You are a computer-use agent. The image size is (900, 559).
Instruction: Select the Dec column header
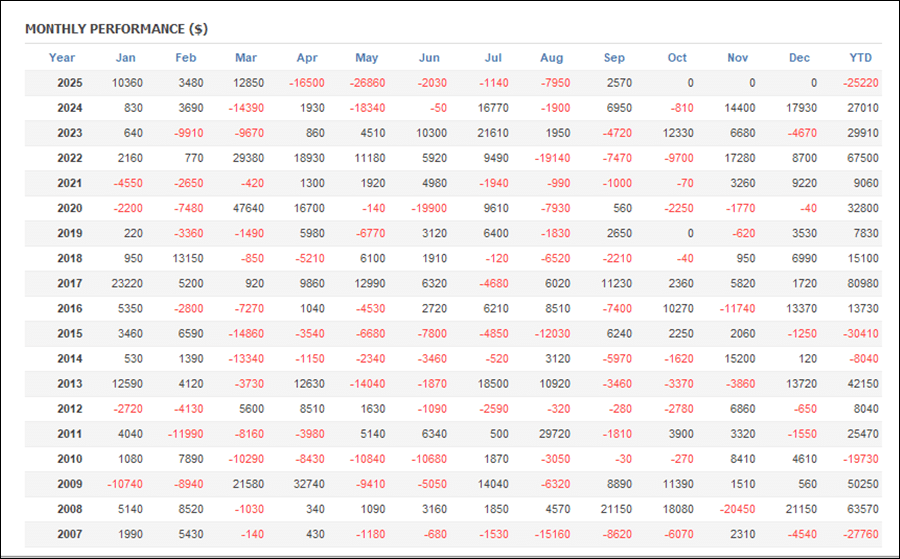coord(799,57)
